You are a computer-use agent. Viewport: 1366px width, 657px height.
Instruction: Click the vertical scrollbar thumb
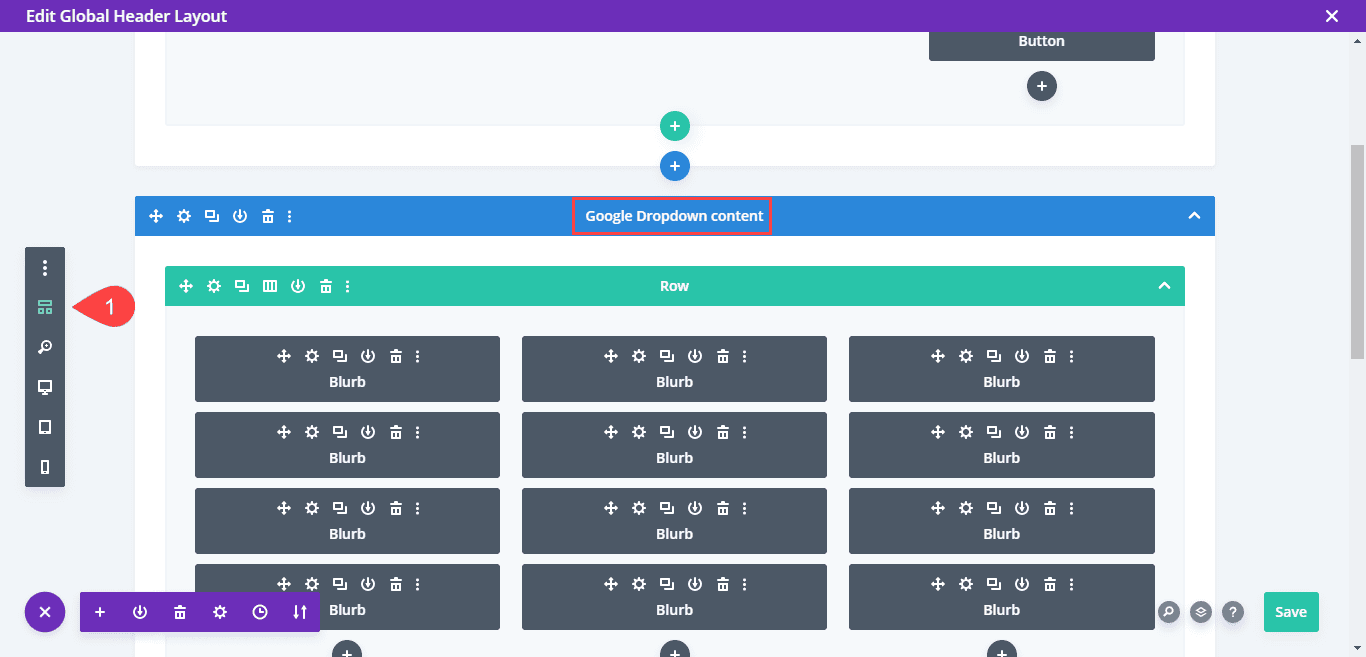tap(1357, 250)
